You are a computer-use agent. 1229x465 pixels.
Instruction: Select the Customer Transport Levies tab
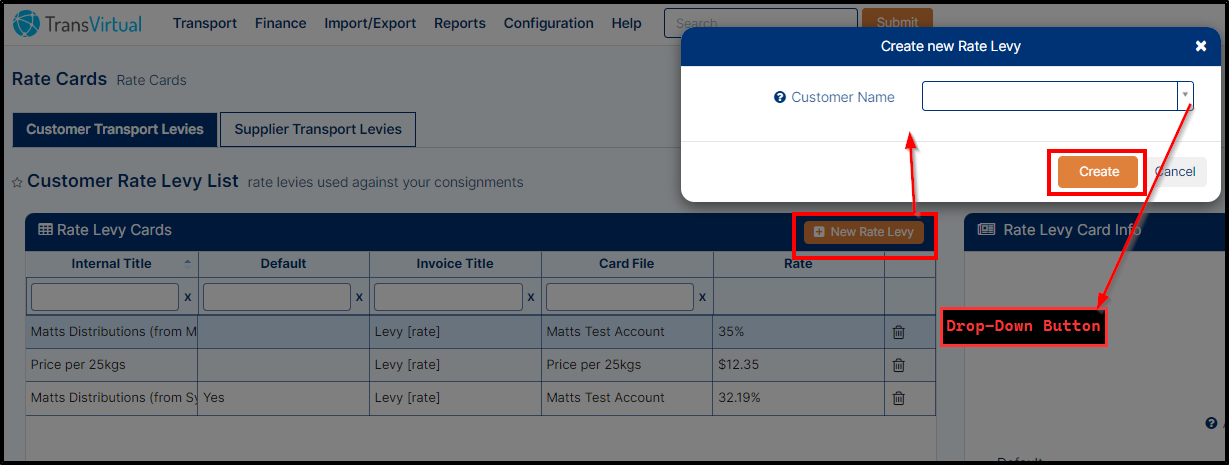[115, 129]
